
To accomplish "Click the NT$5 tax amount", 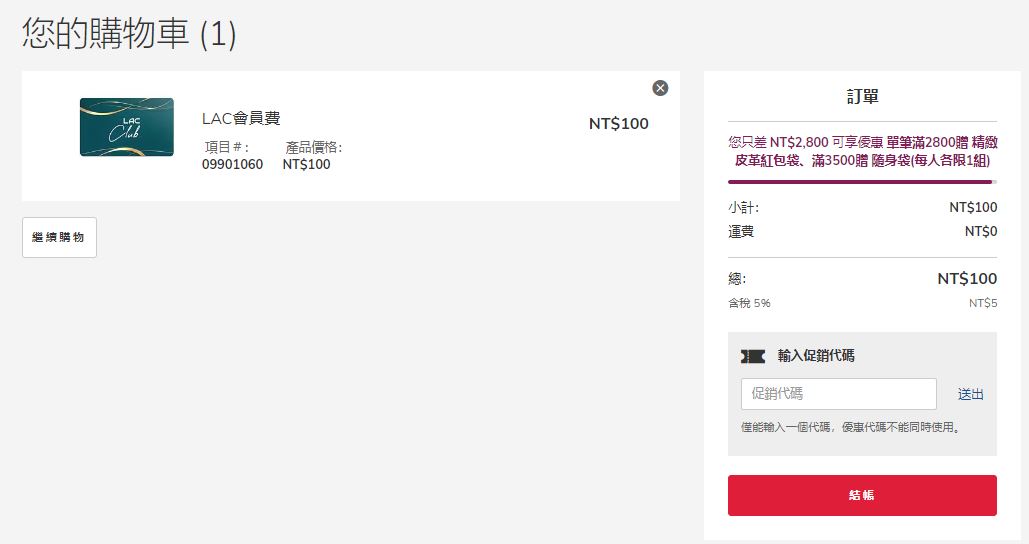I will click(983, 303).
